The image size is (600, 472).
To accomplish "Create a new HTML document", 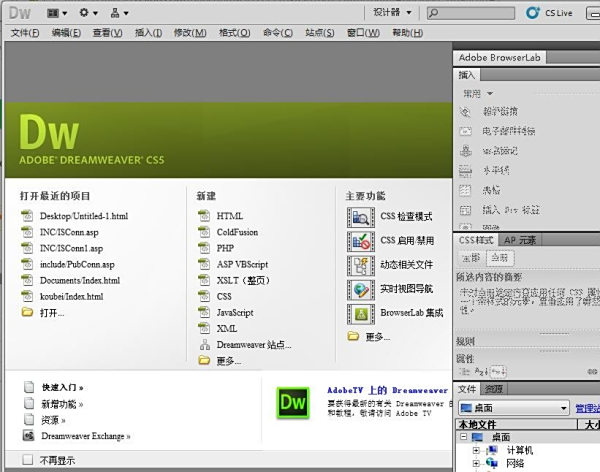I will point(230,216).
